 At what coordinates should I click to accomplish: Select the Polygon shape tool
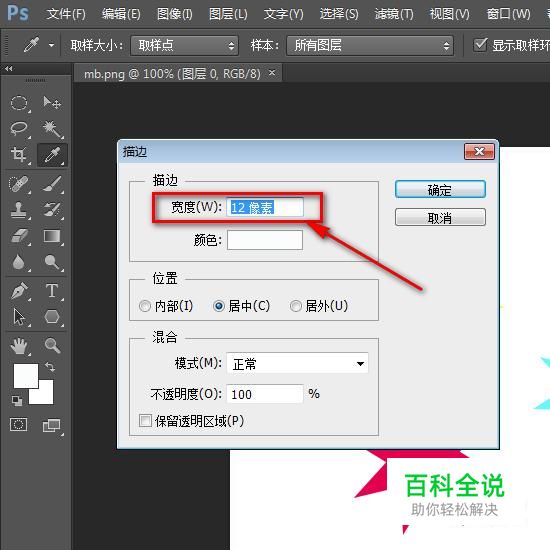point(52,317)
